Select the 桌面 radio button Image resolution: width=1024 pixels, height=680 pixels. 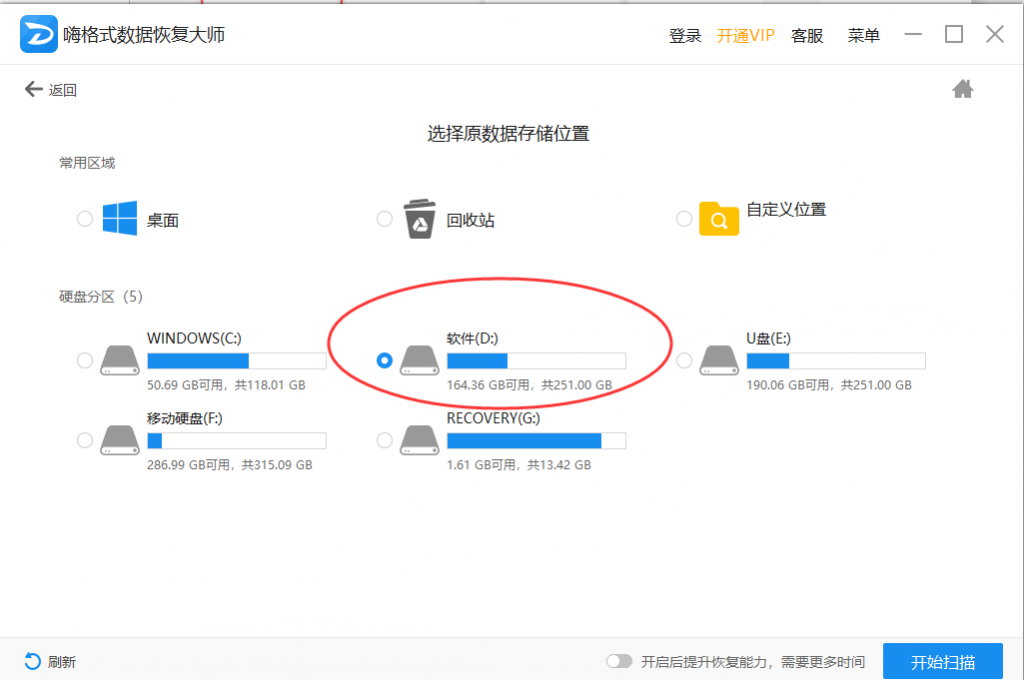pos(85,219)
